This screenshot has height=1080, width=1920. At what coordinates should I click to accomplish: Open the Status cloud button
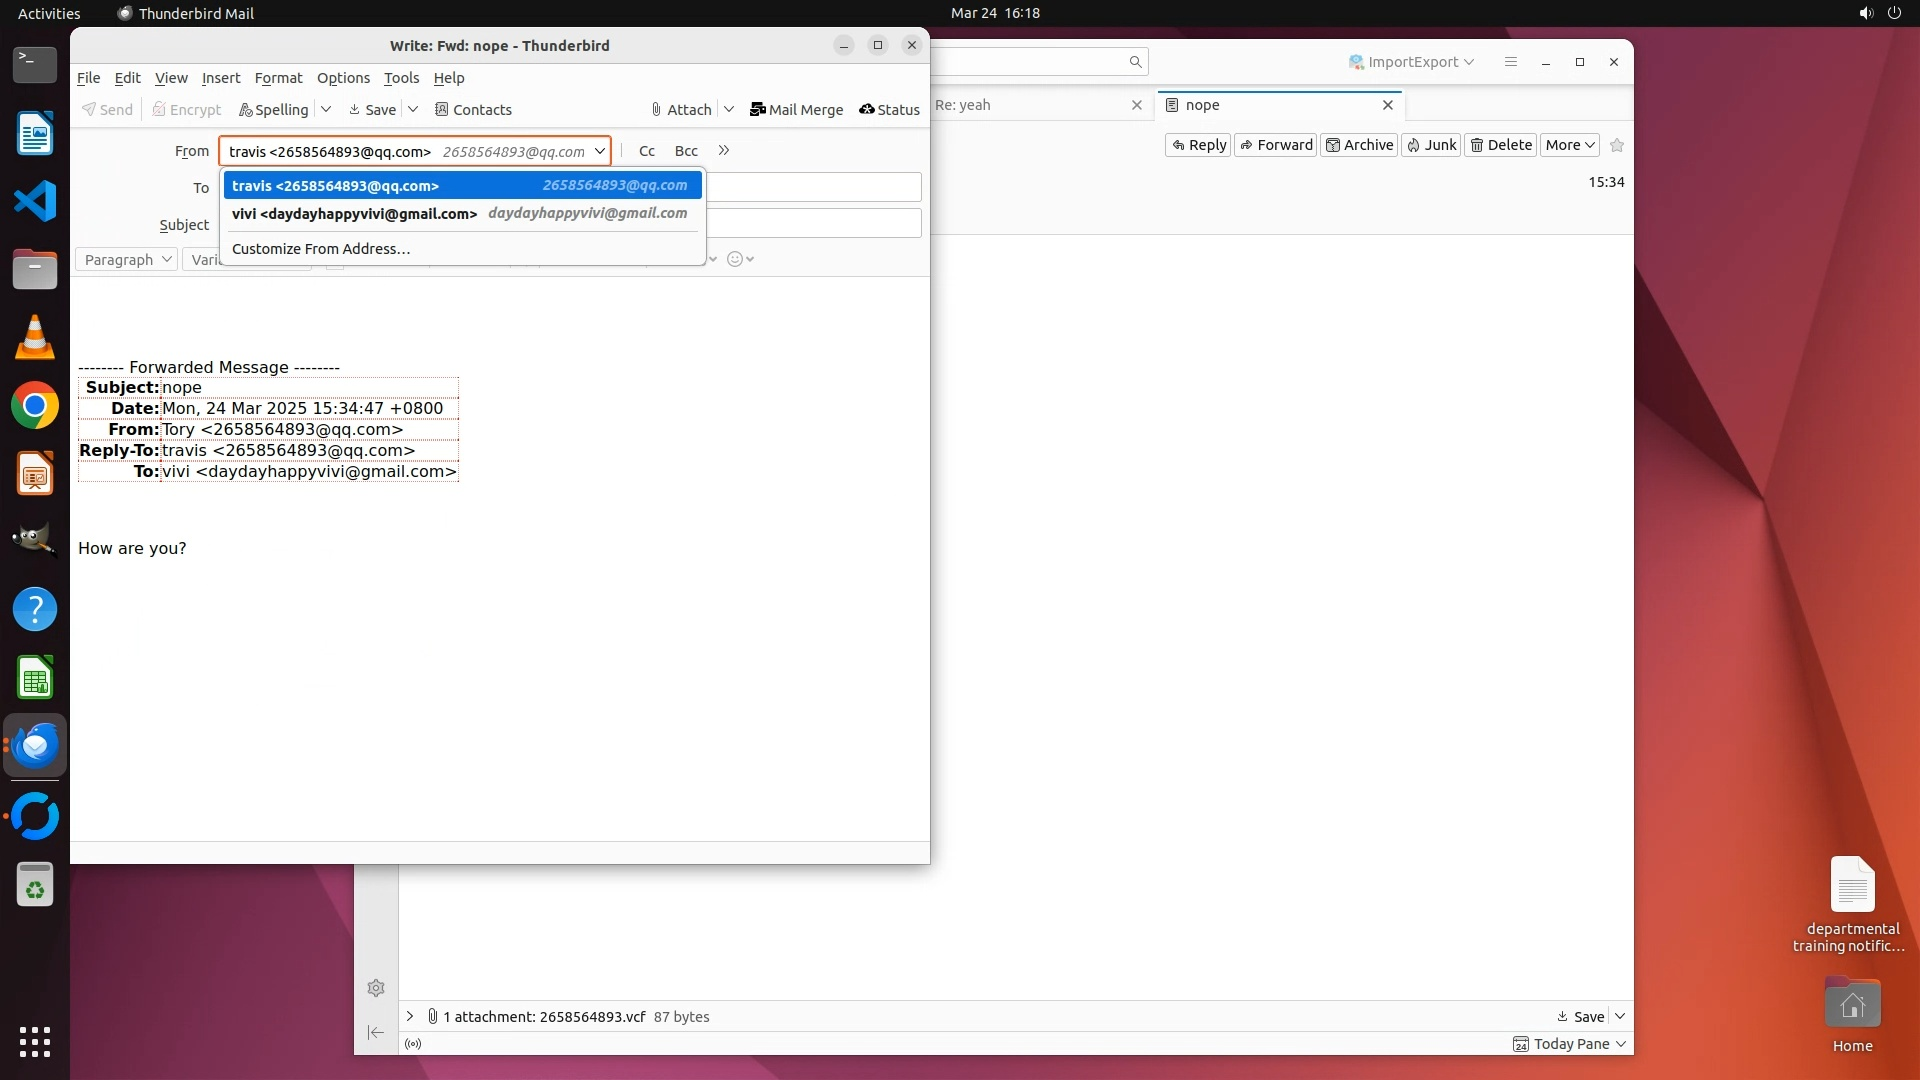tap(889, 110)
